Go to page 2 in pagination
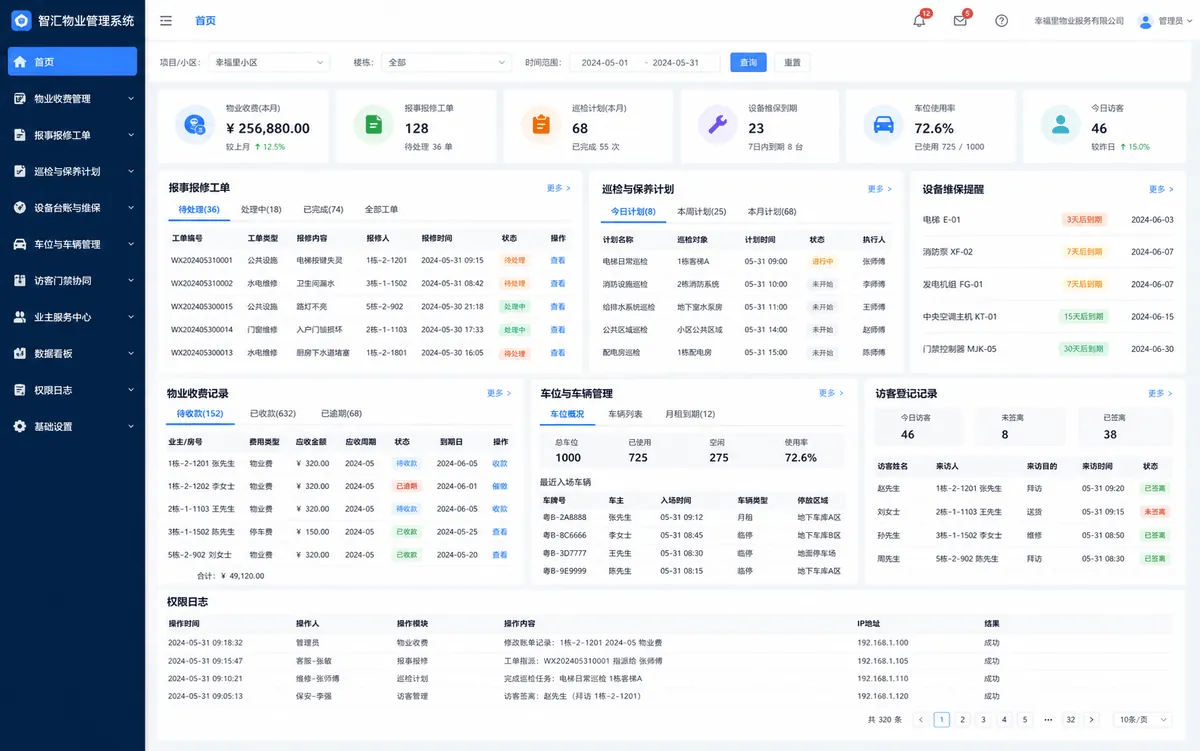The height and width of the screenshot is (751, 1200). (962, 719)
